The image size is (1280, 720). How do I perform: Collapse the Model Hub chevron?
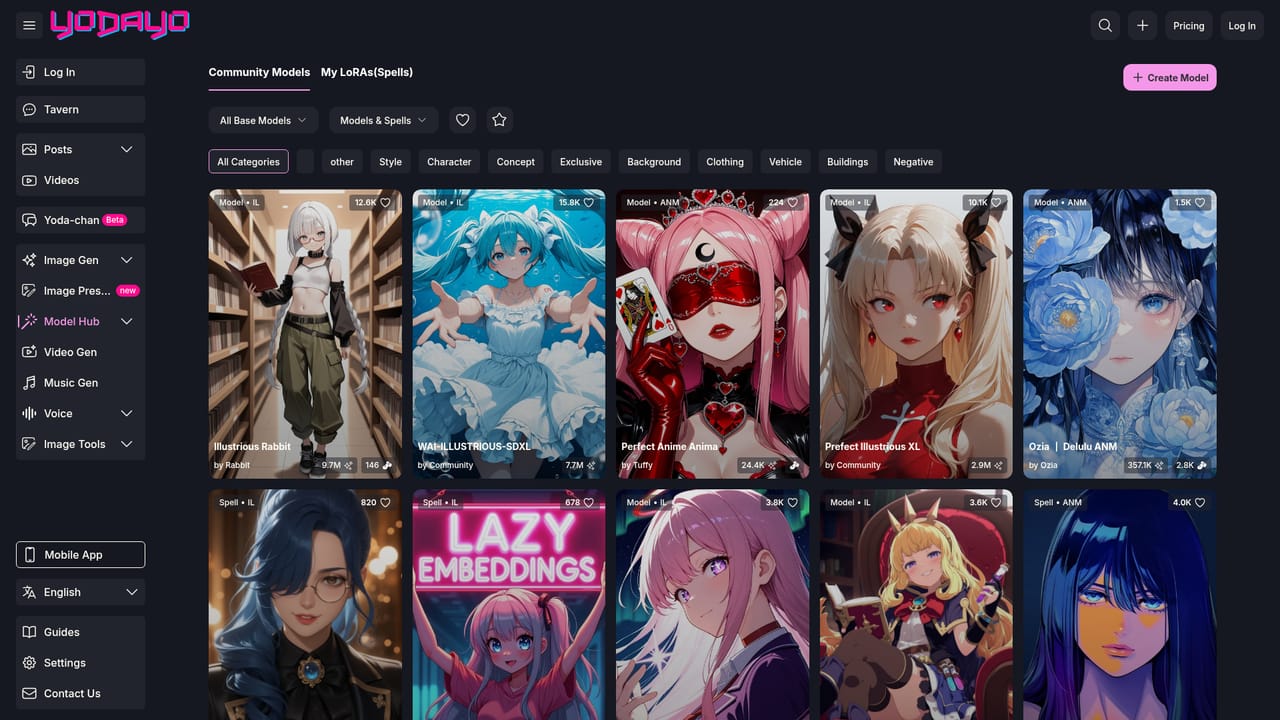[126, 321]
